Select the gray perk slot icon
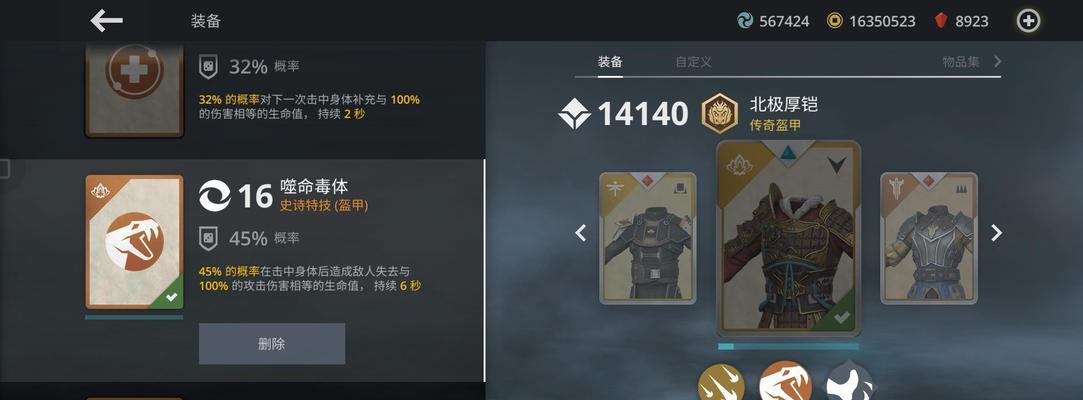This screenshot has width=1083, height=400. pos(850,383)
